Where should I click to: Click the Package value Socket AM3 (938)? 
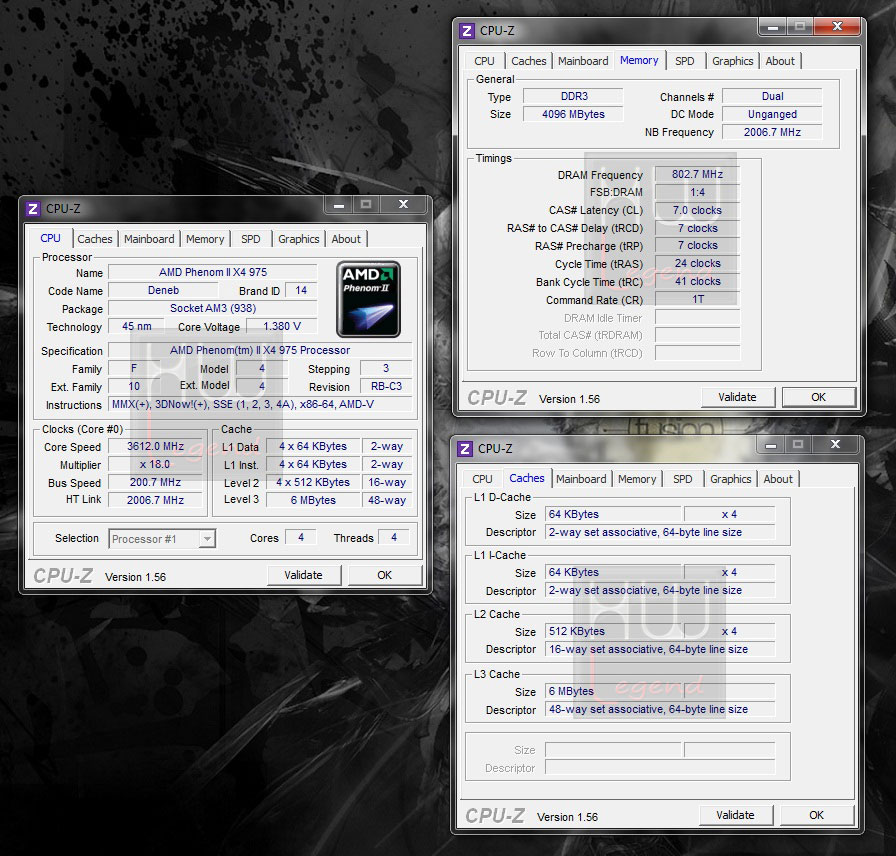coord(213,309)
